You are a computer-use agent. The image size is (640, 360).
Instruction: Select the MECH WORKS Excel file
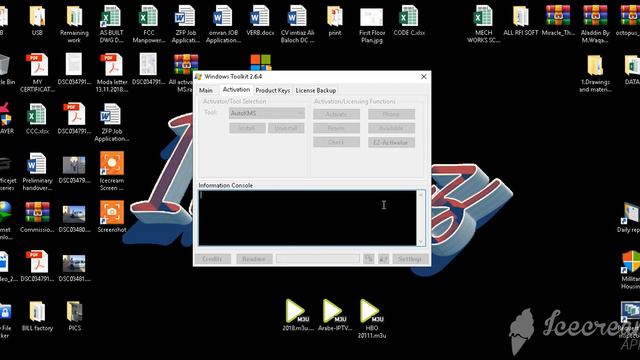[483, 16]
